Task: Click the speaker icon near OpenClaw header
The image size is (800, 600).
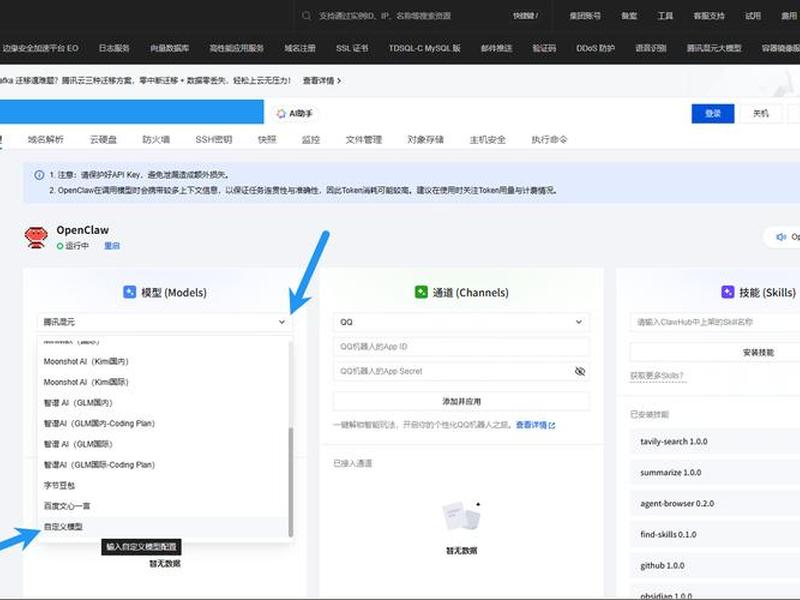Action: (x=781, y=237)
